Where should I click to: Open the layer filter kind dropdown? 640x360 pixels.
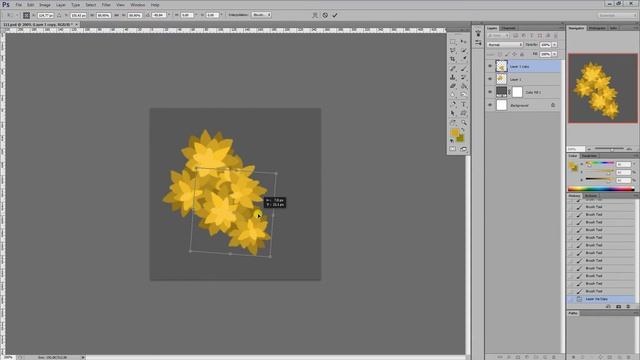[498, 36]
